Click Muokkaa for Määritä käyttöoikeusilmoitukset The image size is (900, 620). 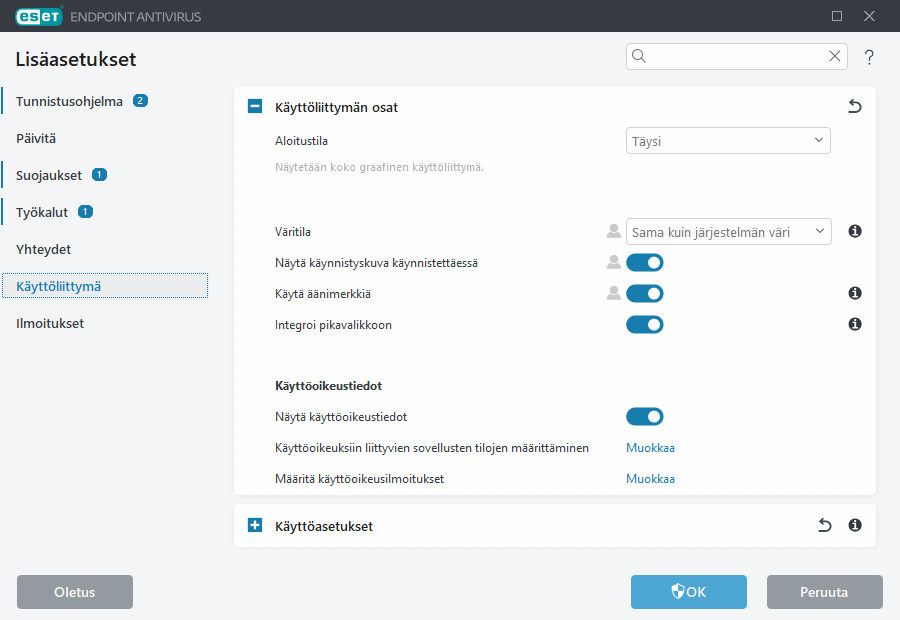coord(650,479)
